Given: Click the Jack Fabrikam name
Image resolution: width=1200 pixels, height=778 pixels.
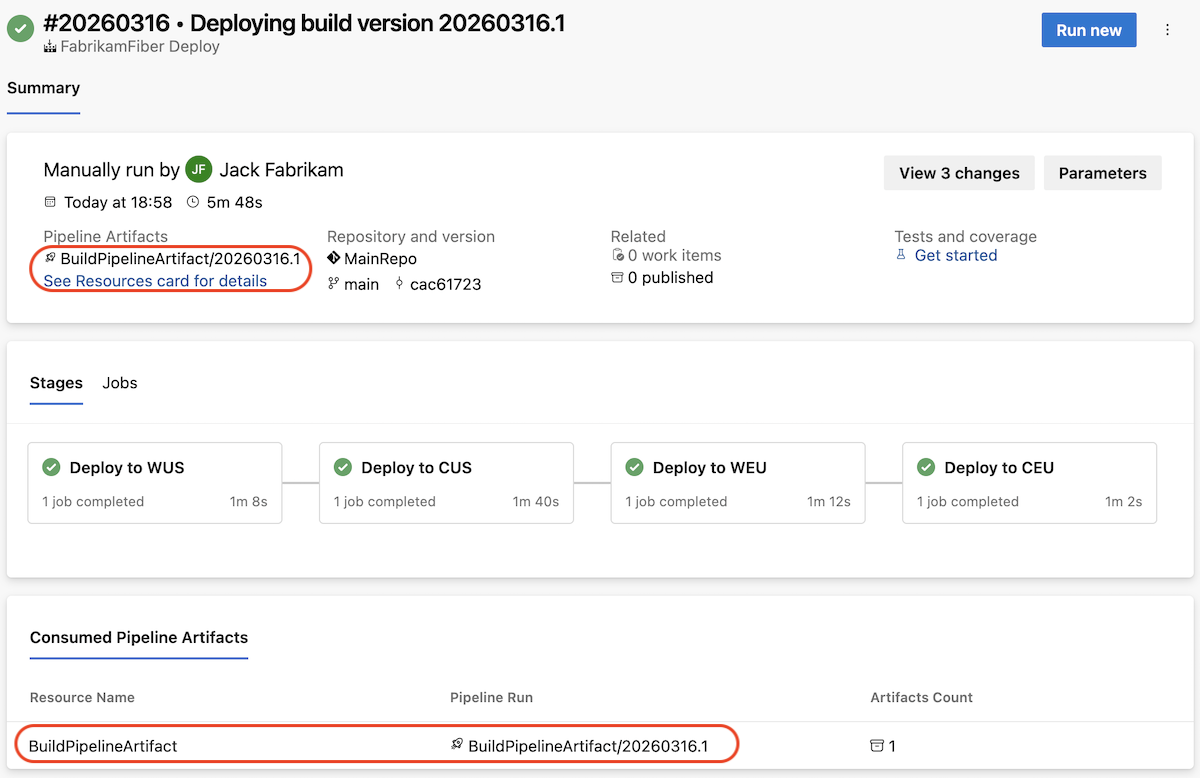Looking at the screenshot, I should point(281,170).
